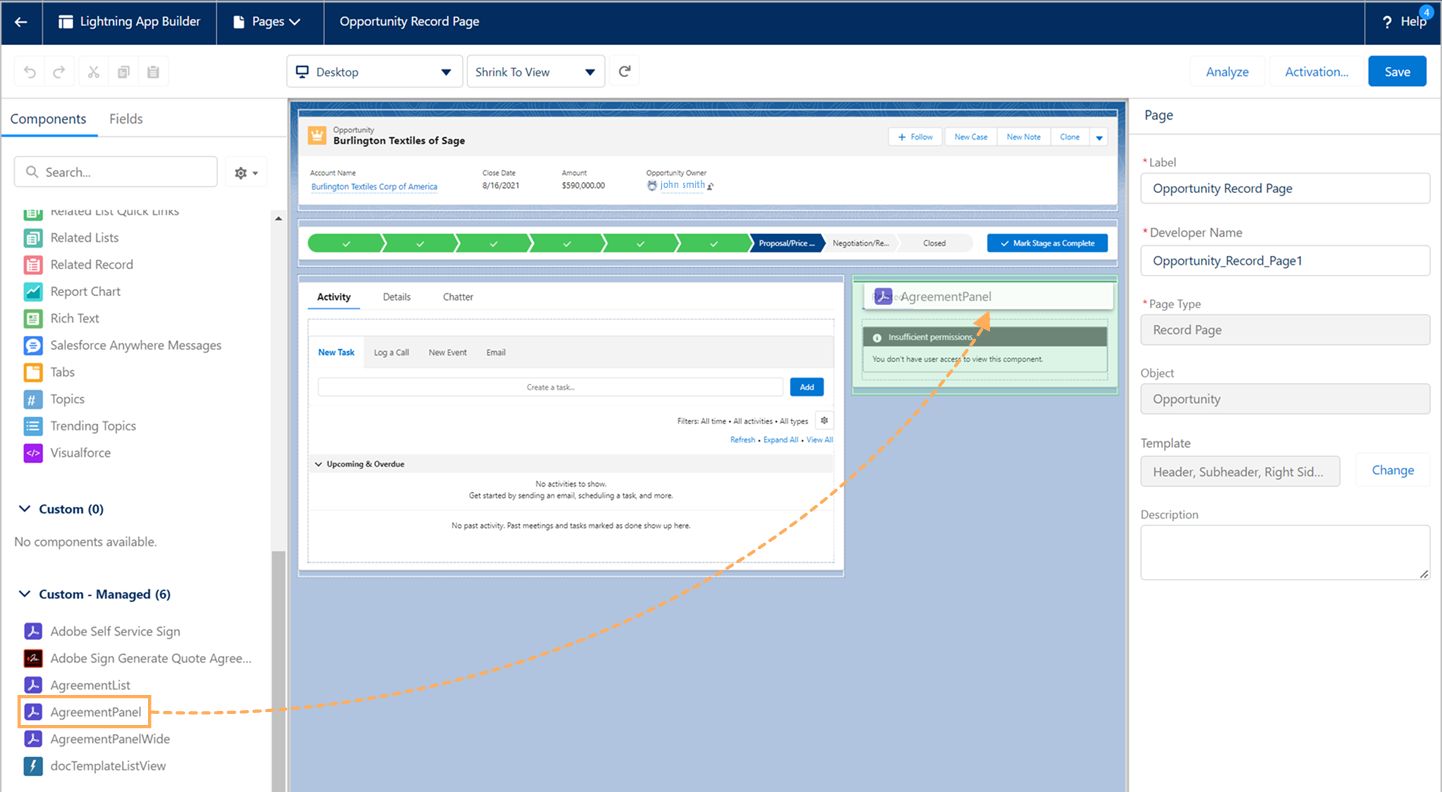Click the Follow button
Viewport: 1442px width, 792px height.
click(915, 137)
